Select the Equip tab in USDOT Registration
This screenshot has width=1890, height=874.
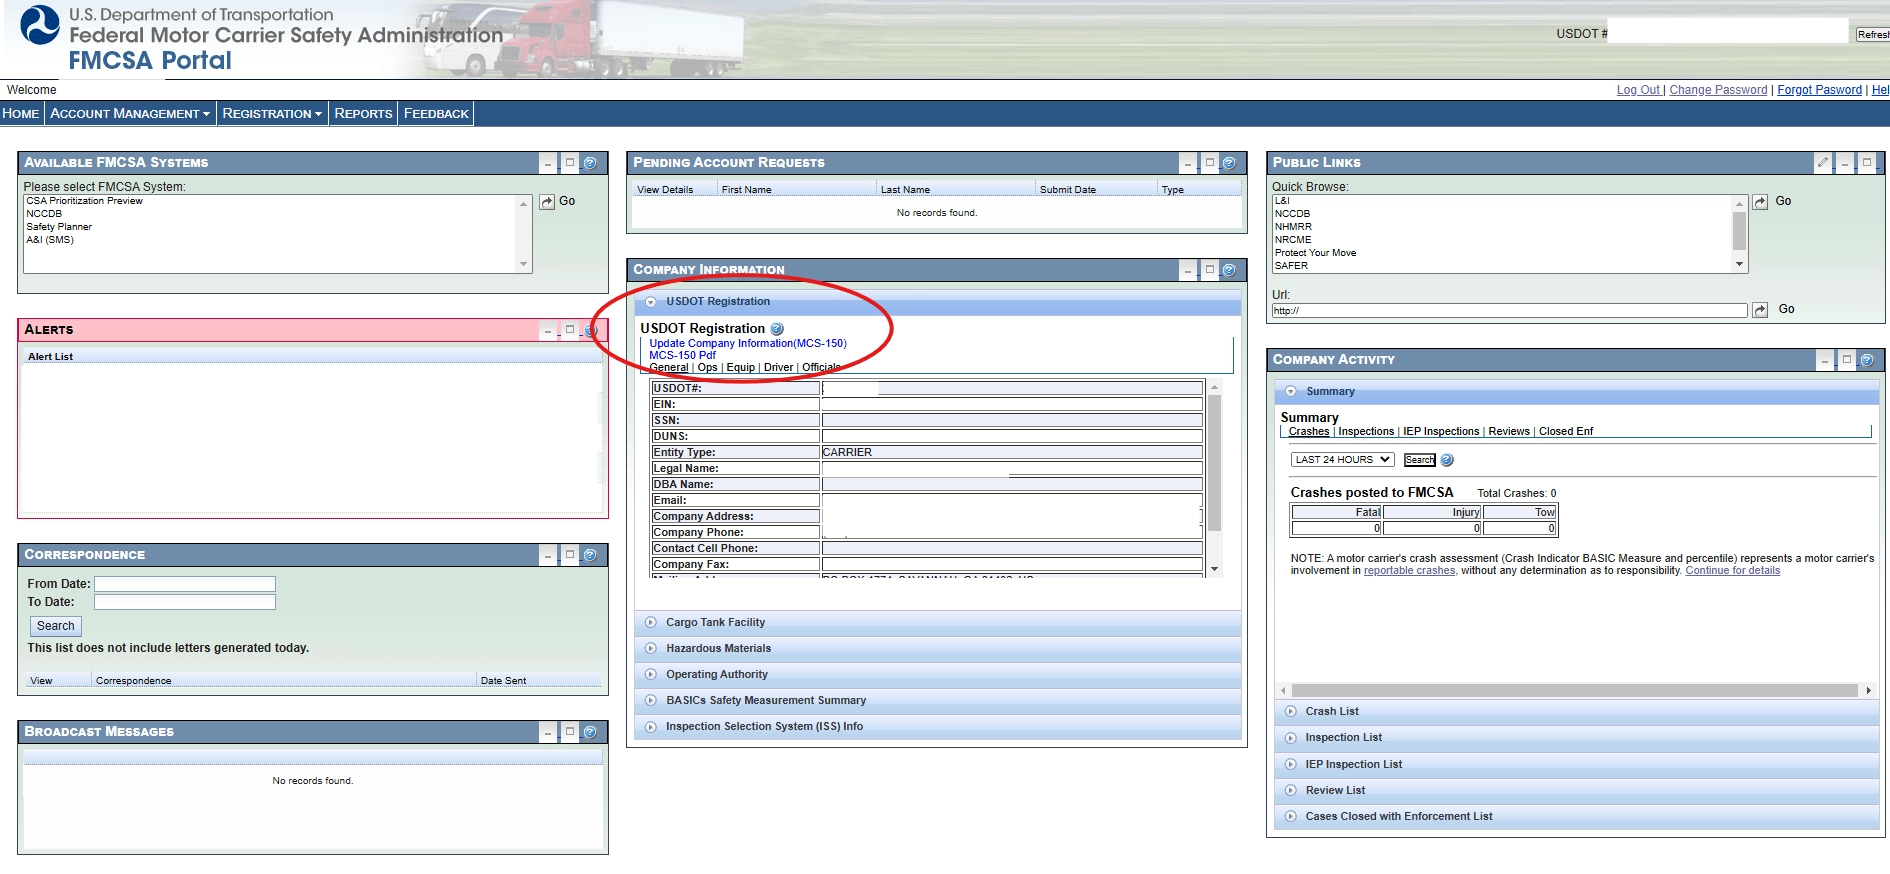pyautogui.click(x=741, y=368)
